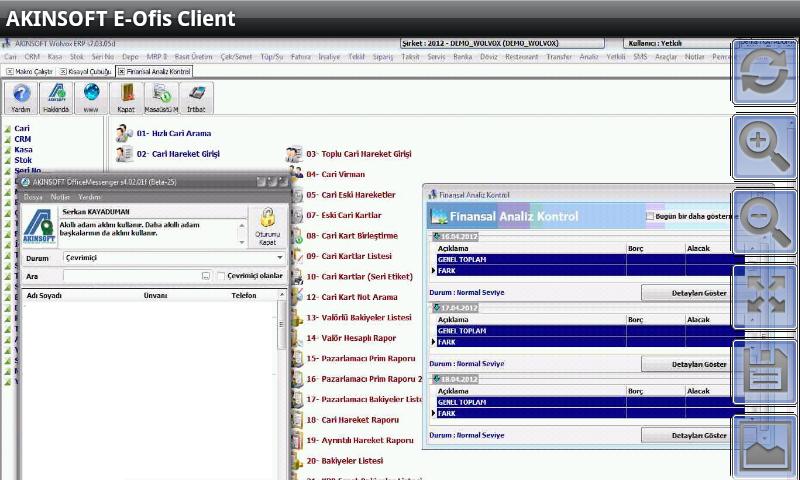Open the www globe icon

tap(91, 97)
